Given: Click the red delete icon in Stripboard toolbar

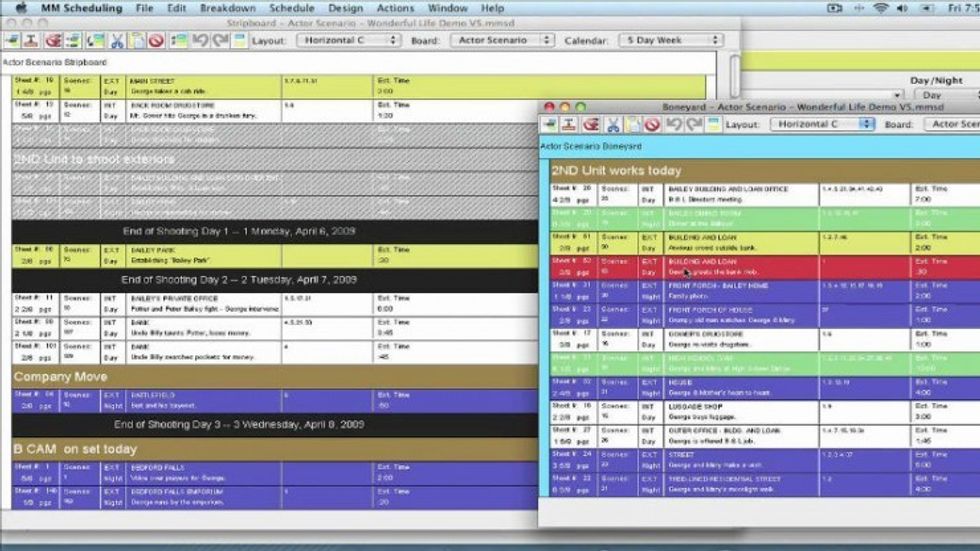Looking at the screenshot, I should (156, 41).
